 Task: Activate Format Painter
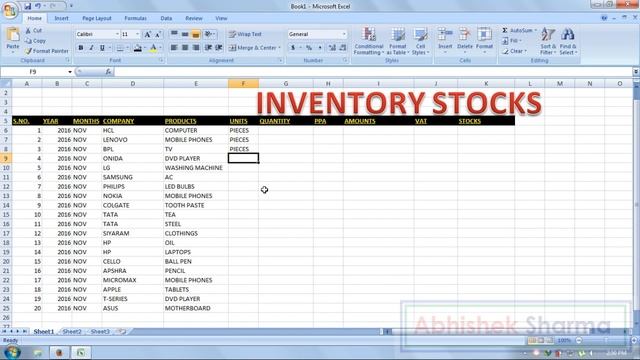[x=47, y=51]
